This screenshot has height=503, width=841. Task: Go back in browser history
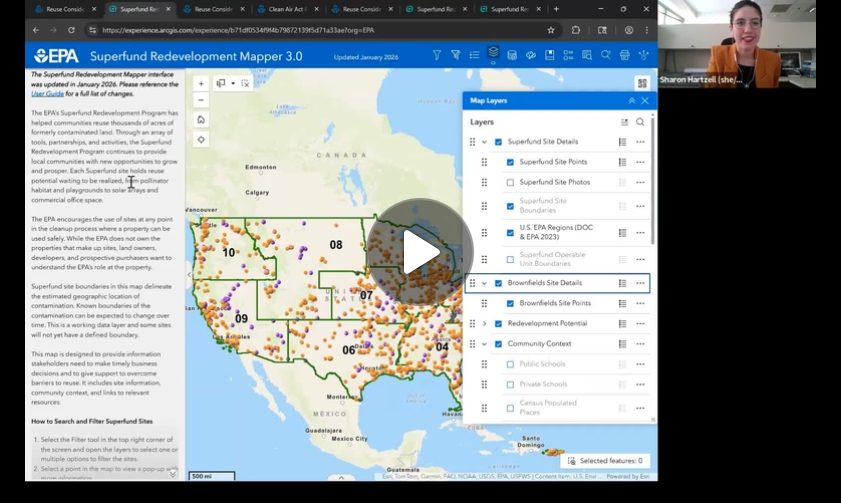tap(36, 30)
